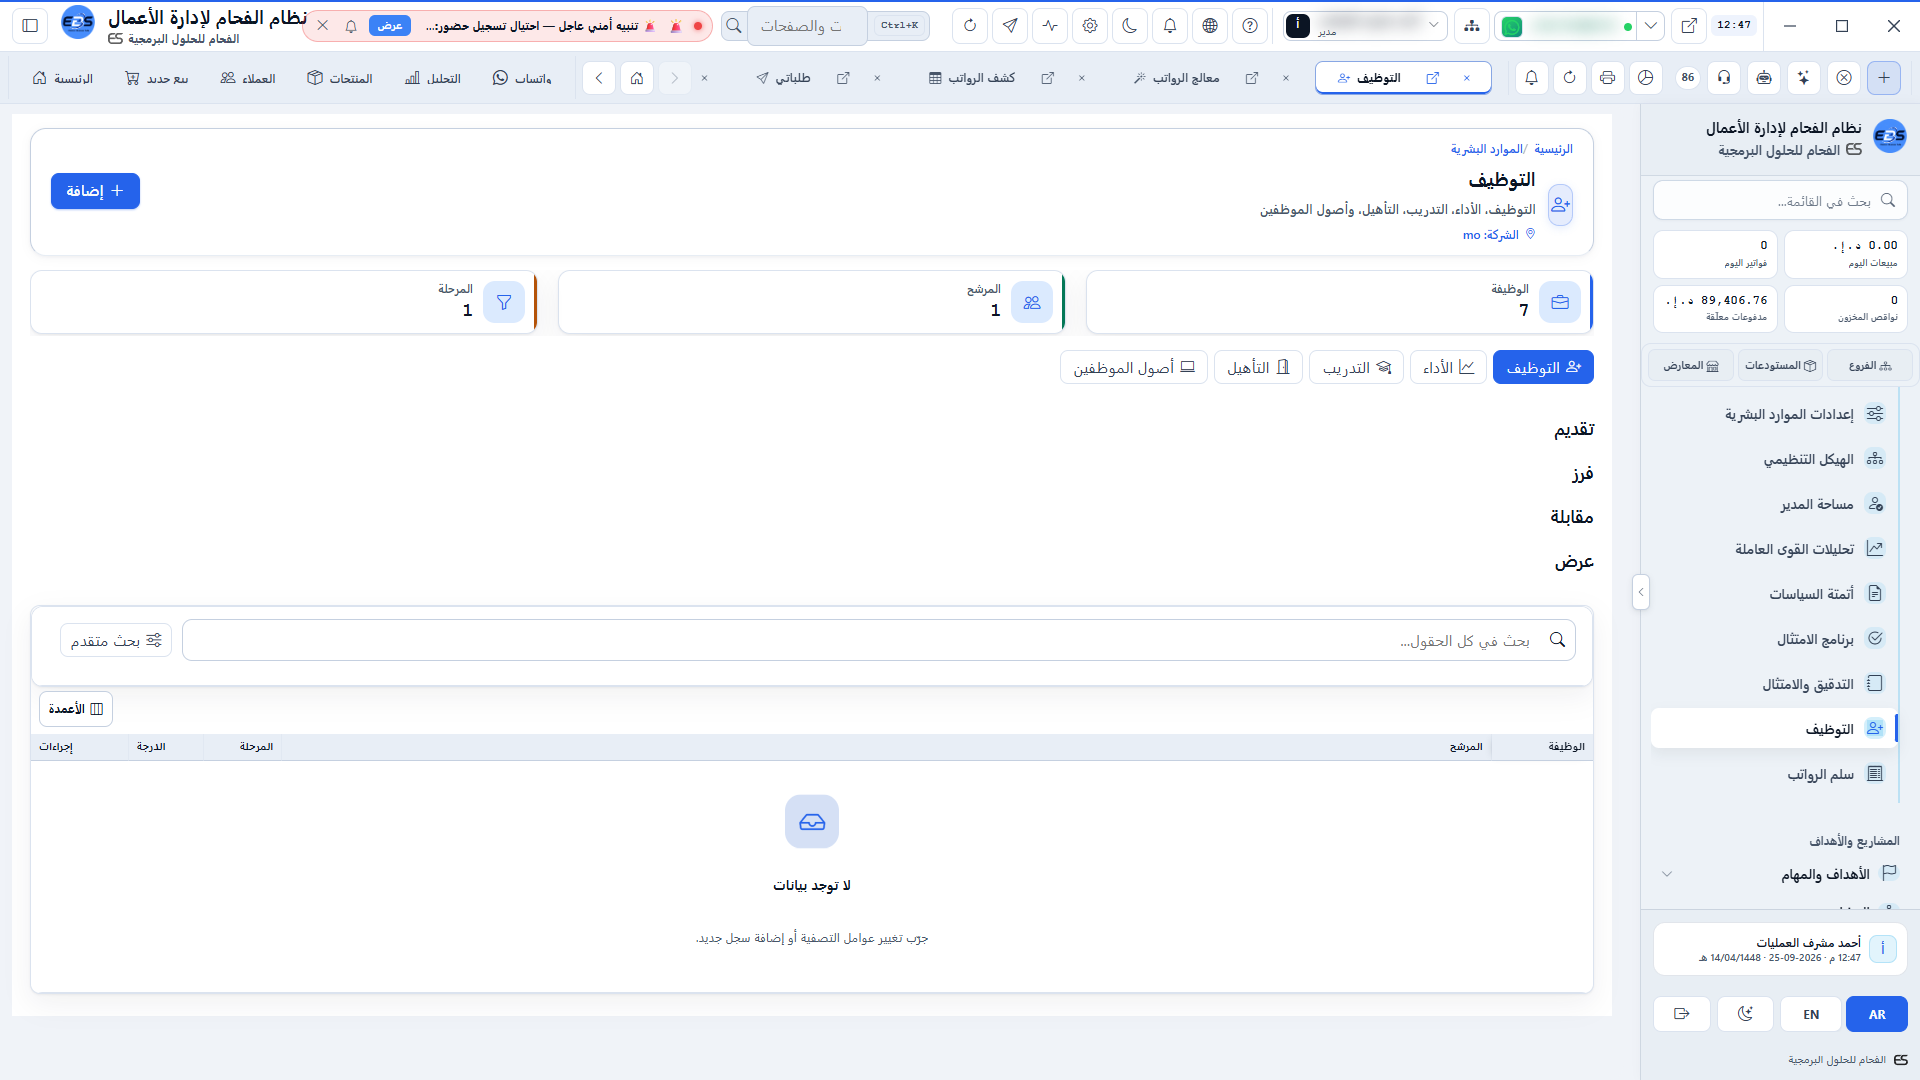Open the activity pulse monitor icon
Image resolution: width=1920 pixels, height=1080 pixels.
tap(1050, 26)
